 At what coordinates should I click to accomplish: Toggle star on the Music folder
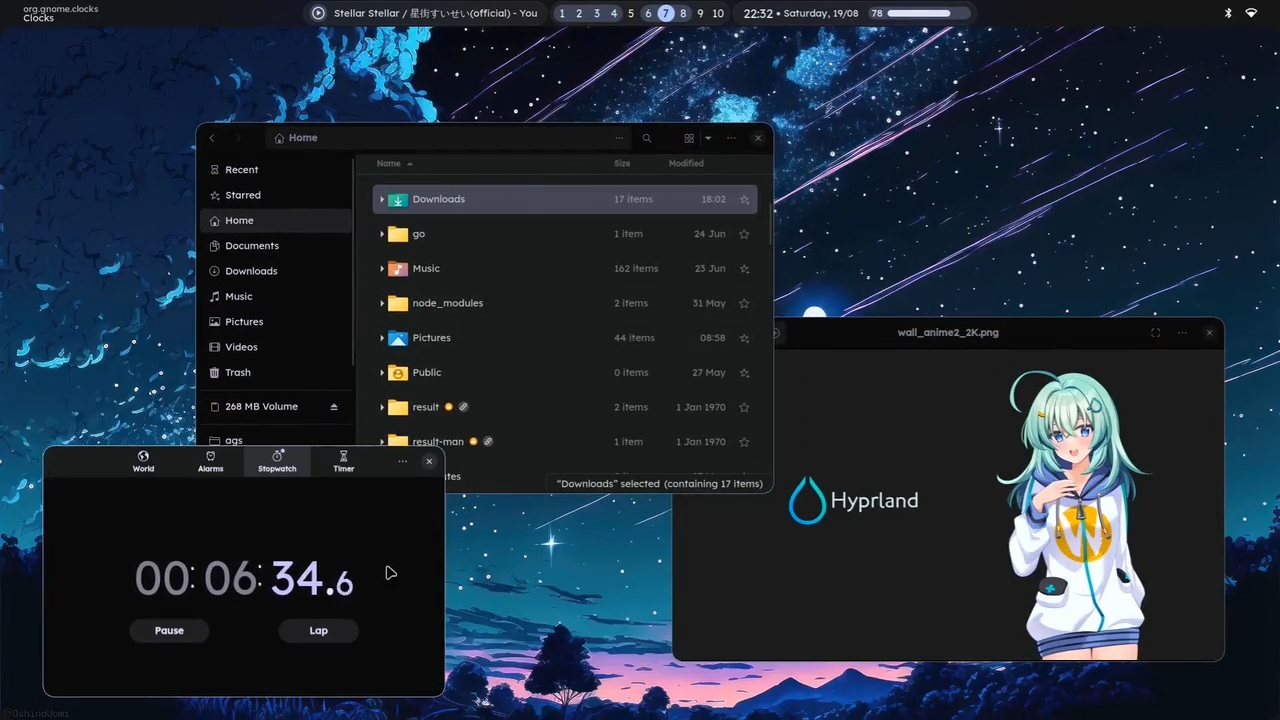pyautogui.click(x=744, y=269)
